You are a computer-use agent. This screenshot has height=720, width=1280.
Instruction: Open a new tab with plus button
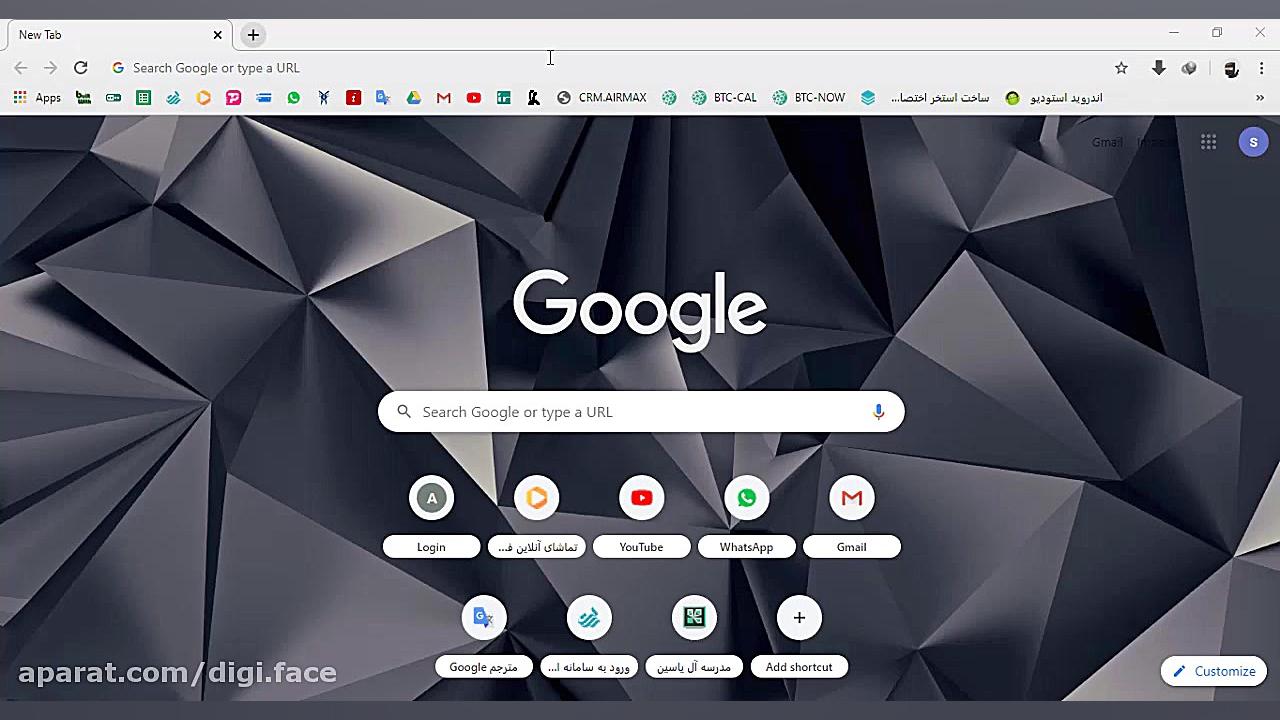point(253,35)
